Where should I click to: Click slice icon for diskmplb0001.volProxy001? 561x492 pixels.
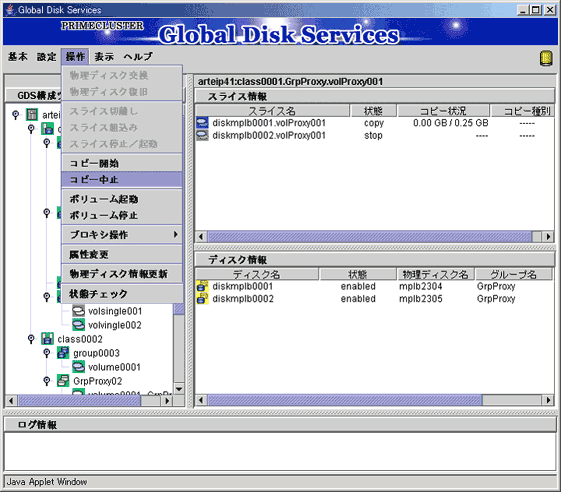(x=203, y=123)
